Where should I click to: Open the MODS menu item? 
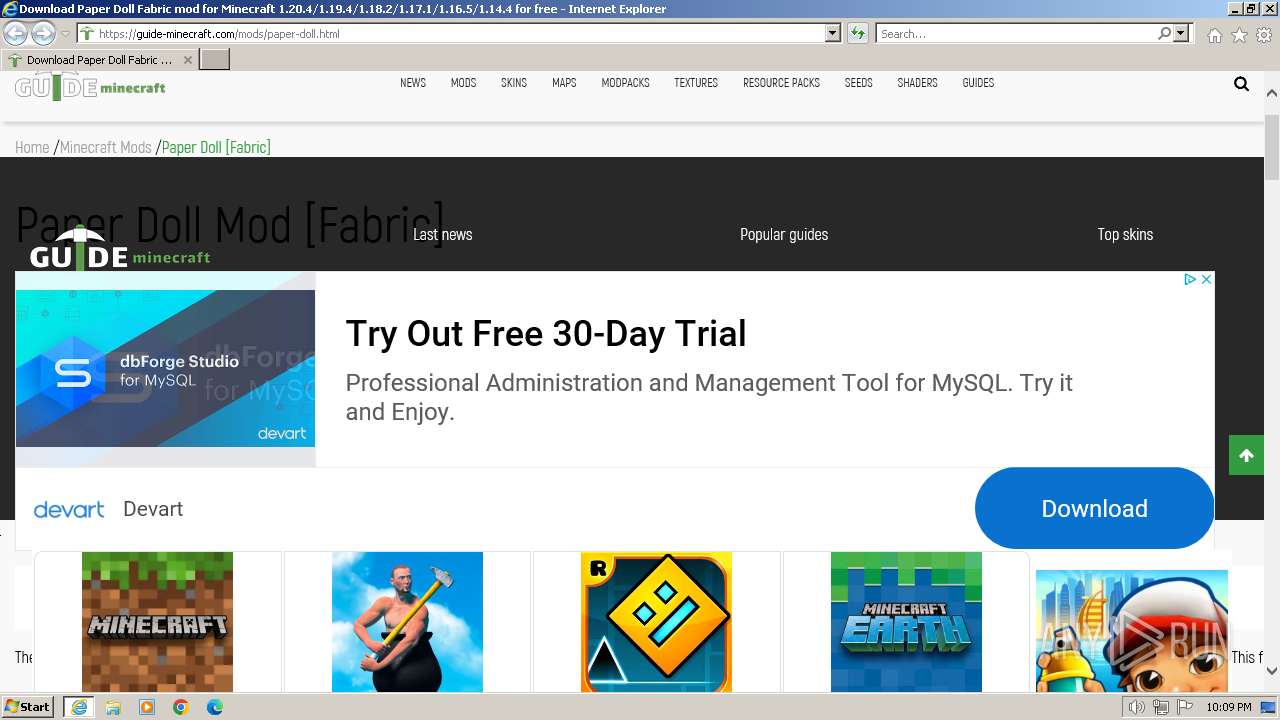point(463,83)
